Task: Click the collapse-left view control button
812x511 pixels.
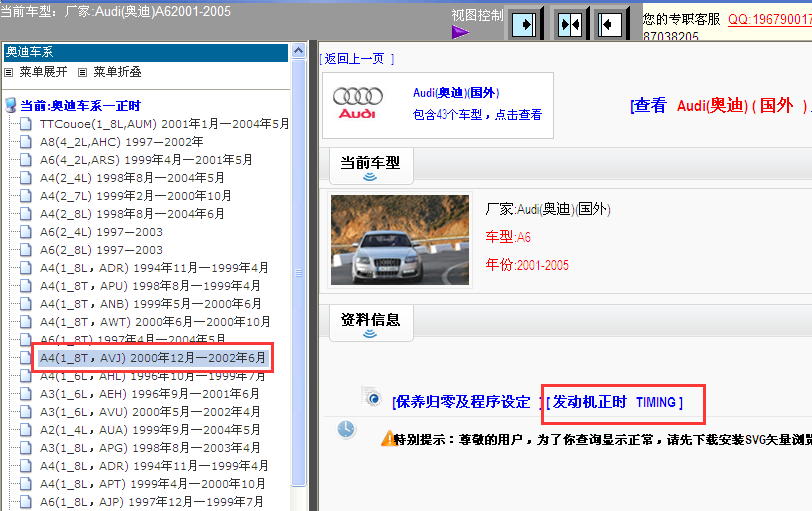Action: (610, 24)
